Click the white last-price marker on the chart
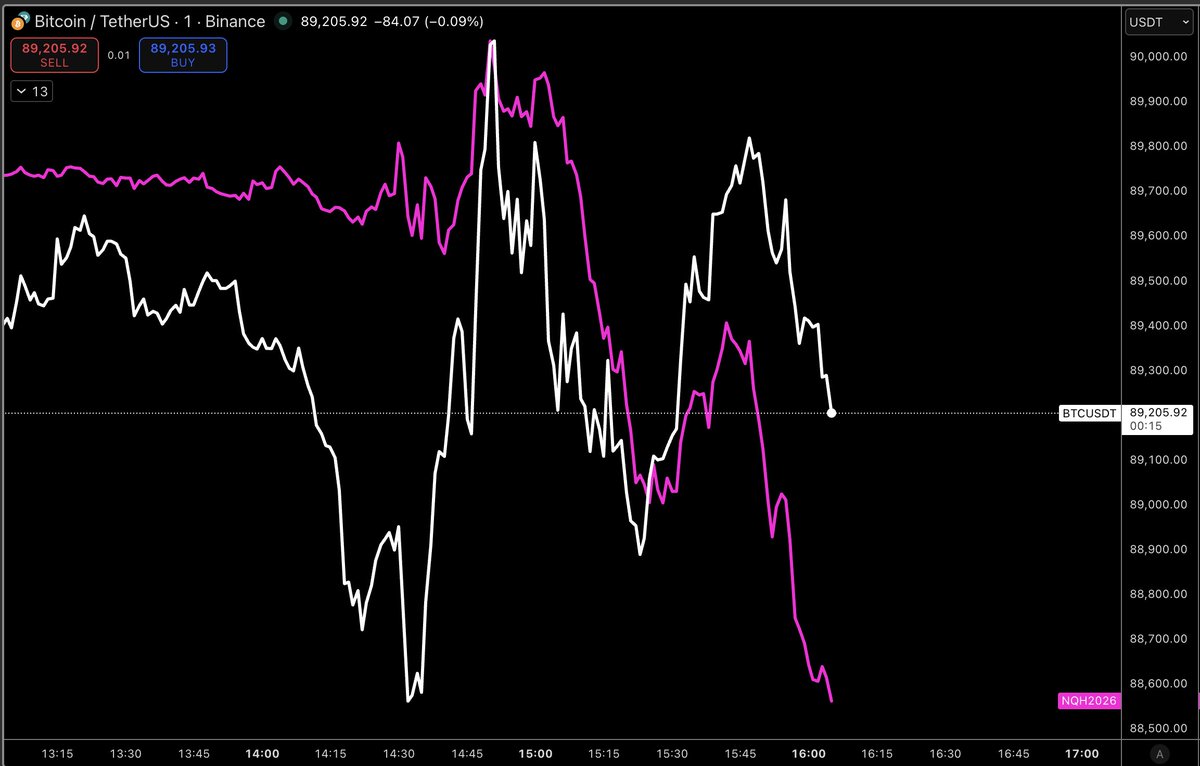 tap(831, 412)
